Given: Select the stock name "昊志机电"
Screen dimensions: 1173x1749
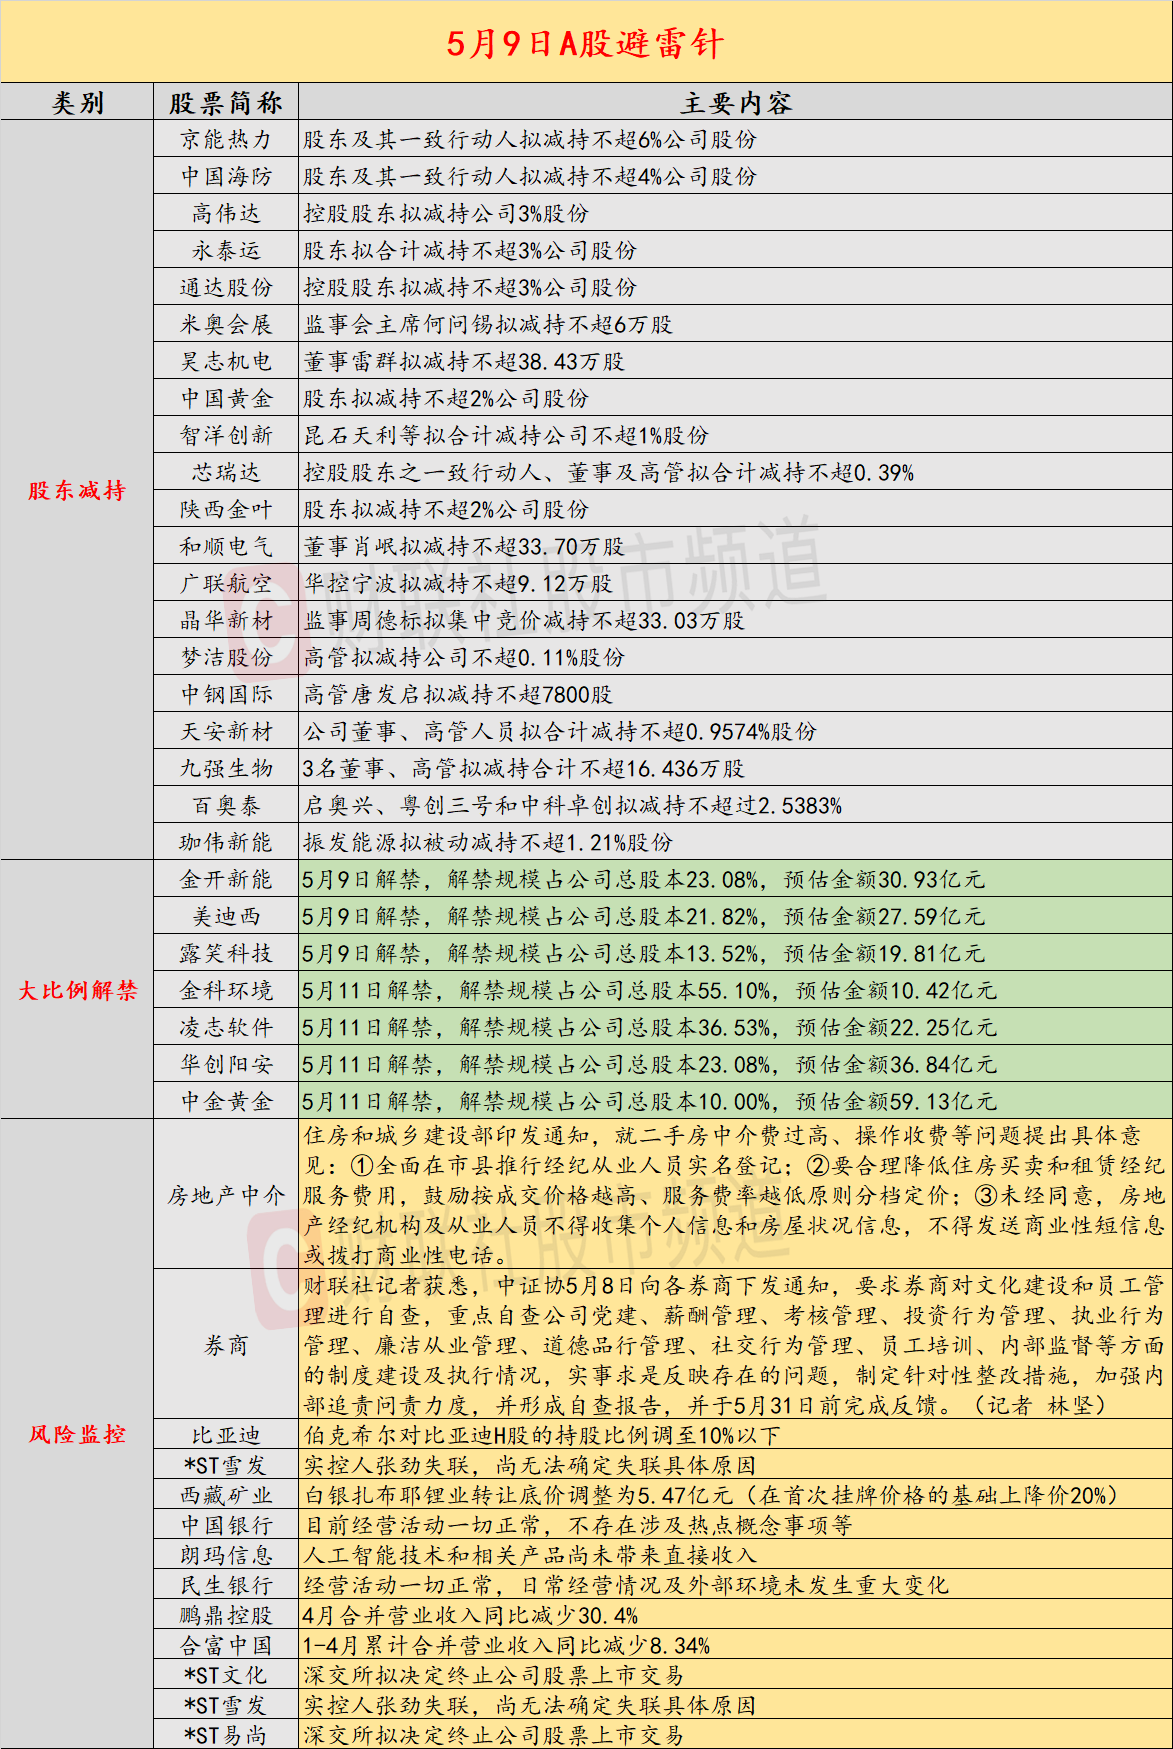Looking at the screenshot, I should [x=226, y=361].
